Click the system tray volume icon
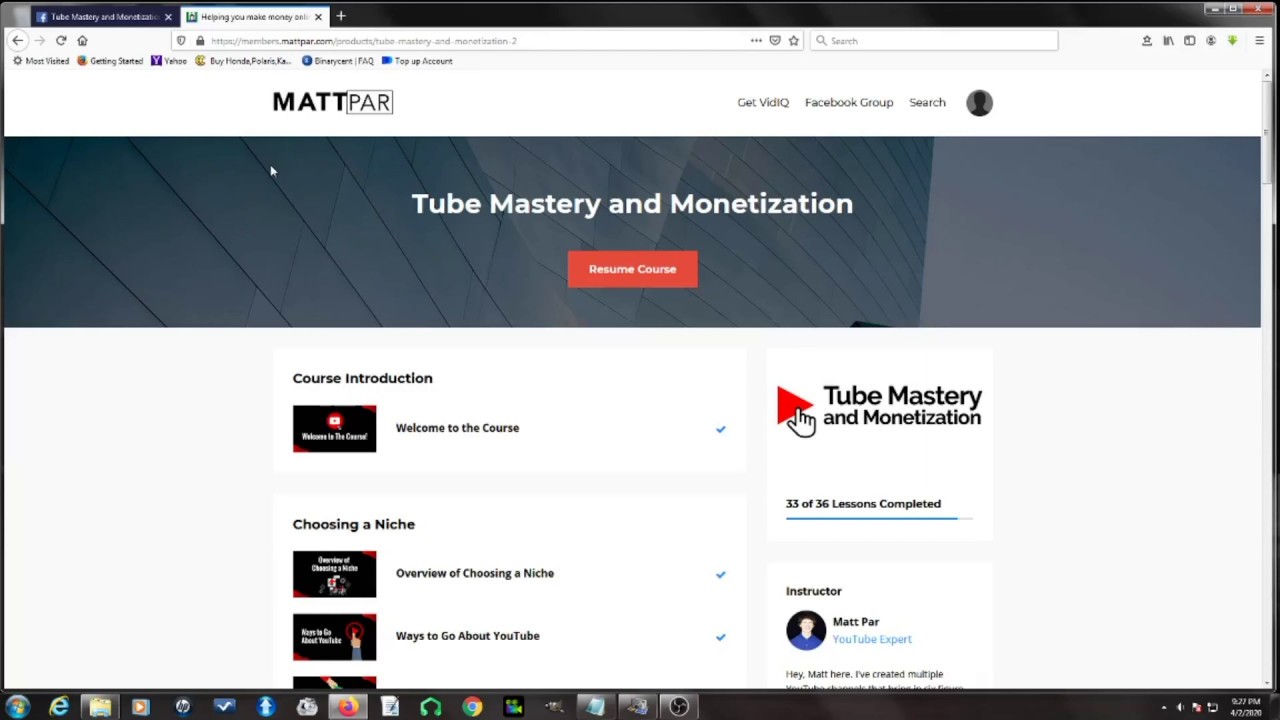 1180,708
